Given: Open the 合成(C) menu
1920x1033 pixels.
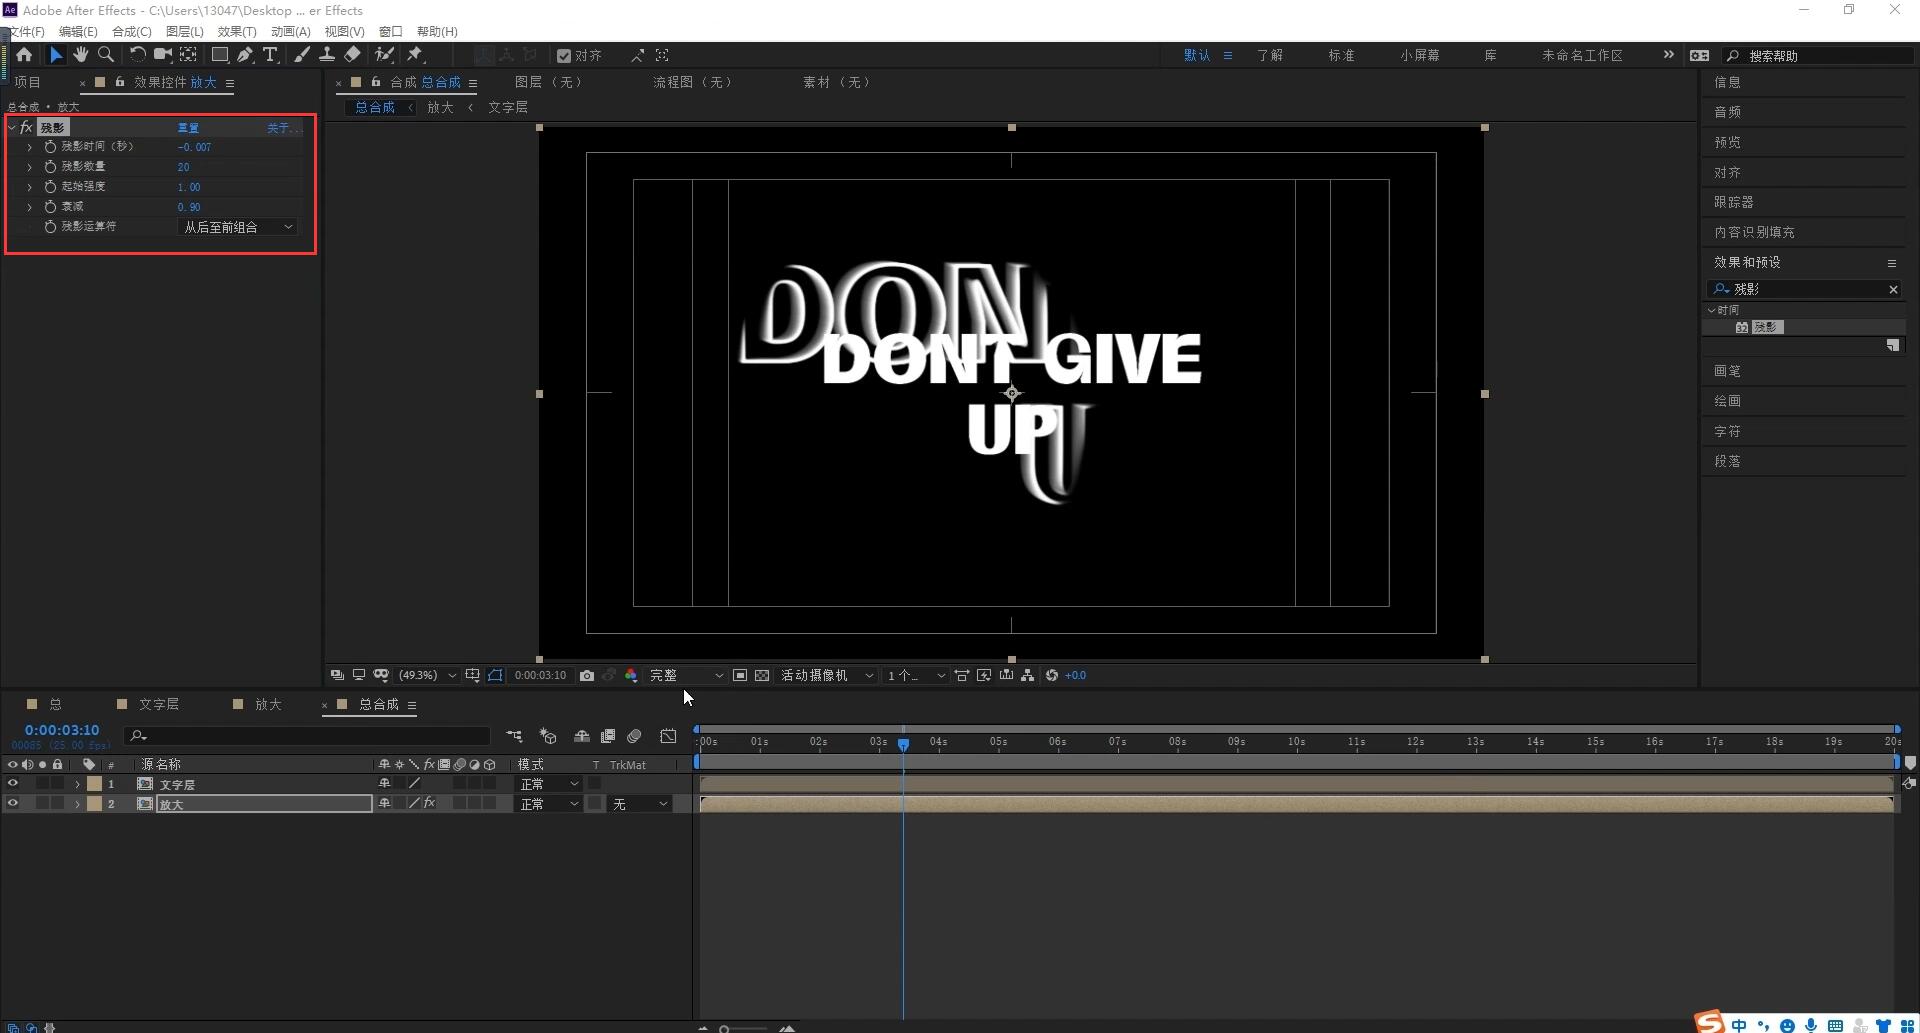Looking at the screenshot, I should pos(132,32).
